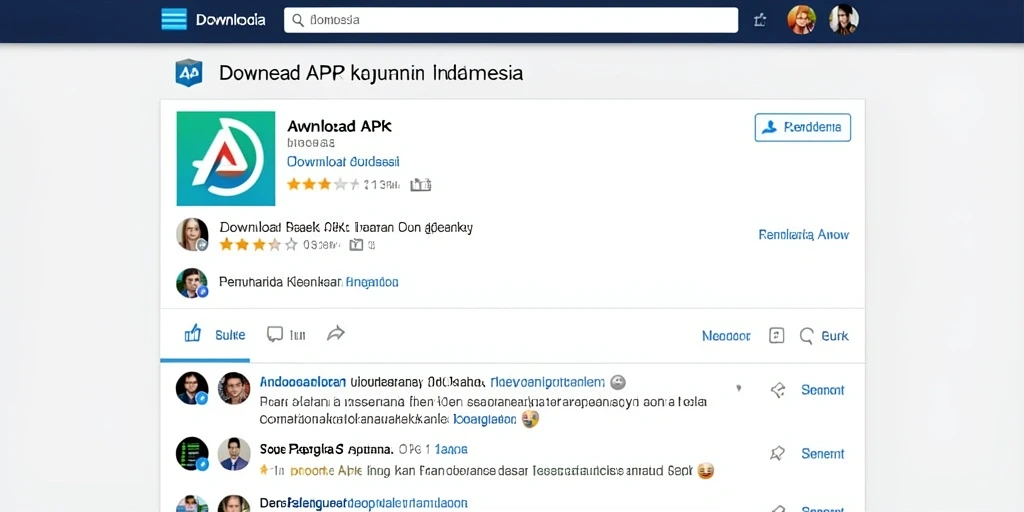The width and height of the screenshot is (1024, 512).
Task: Open first commenter's avatar with blue badge
Action: (192, 389)
